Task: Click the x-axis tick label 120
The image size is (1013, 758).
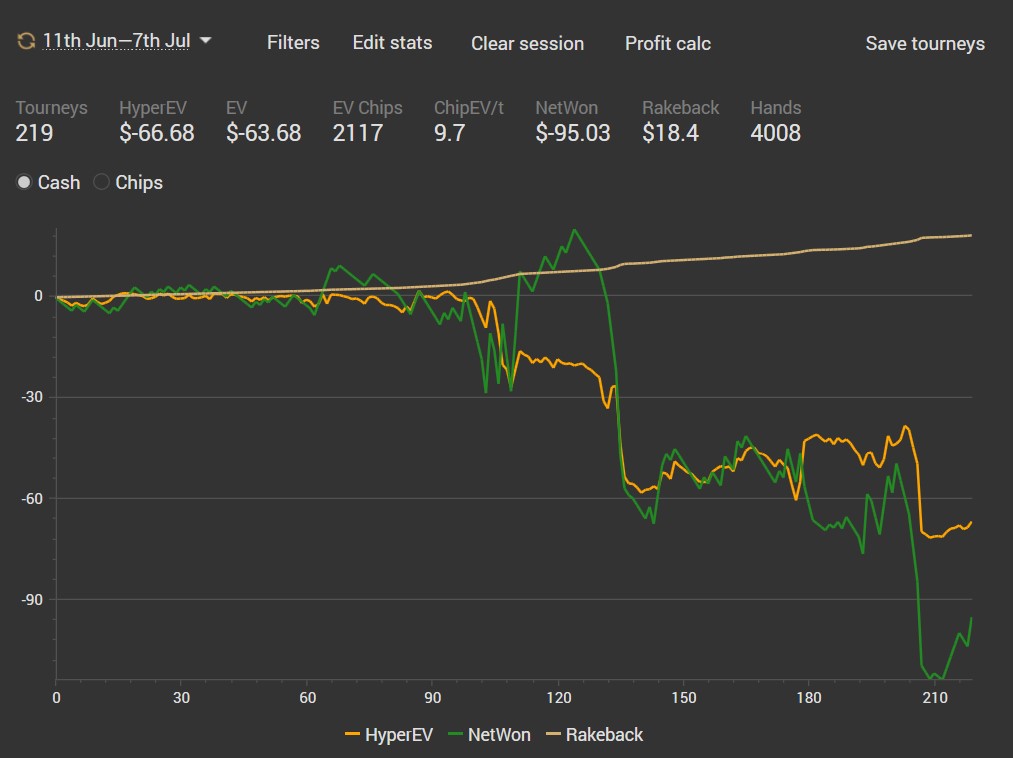Action: pyautogui.click(x=559, y=698)
